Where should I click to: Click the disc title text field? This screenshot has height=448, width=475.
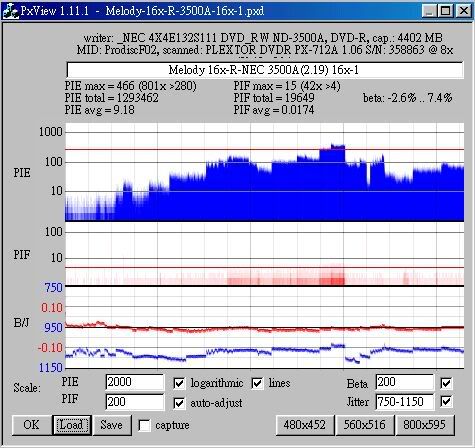(x=265, y=70)
